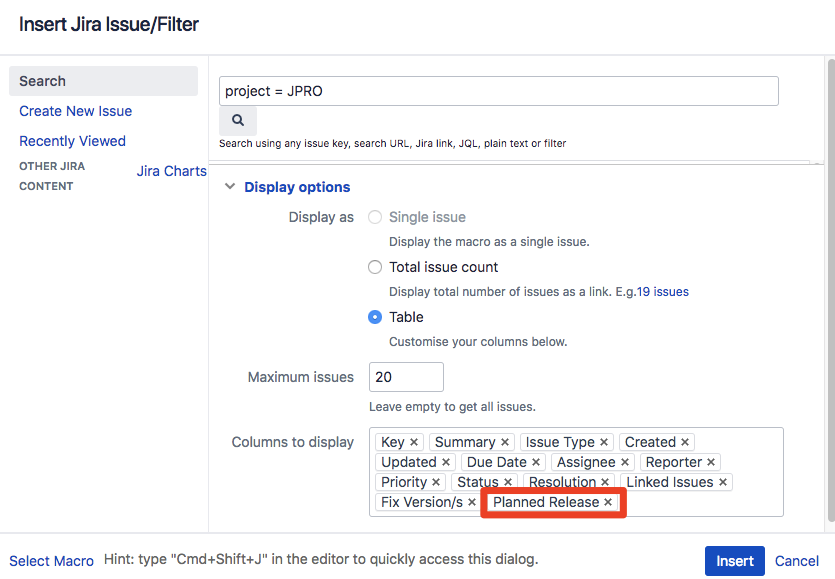Remove the Fix Version/s column tag

point(472,502)
